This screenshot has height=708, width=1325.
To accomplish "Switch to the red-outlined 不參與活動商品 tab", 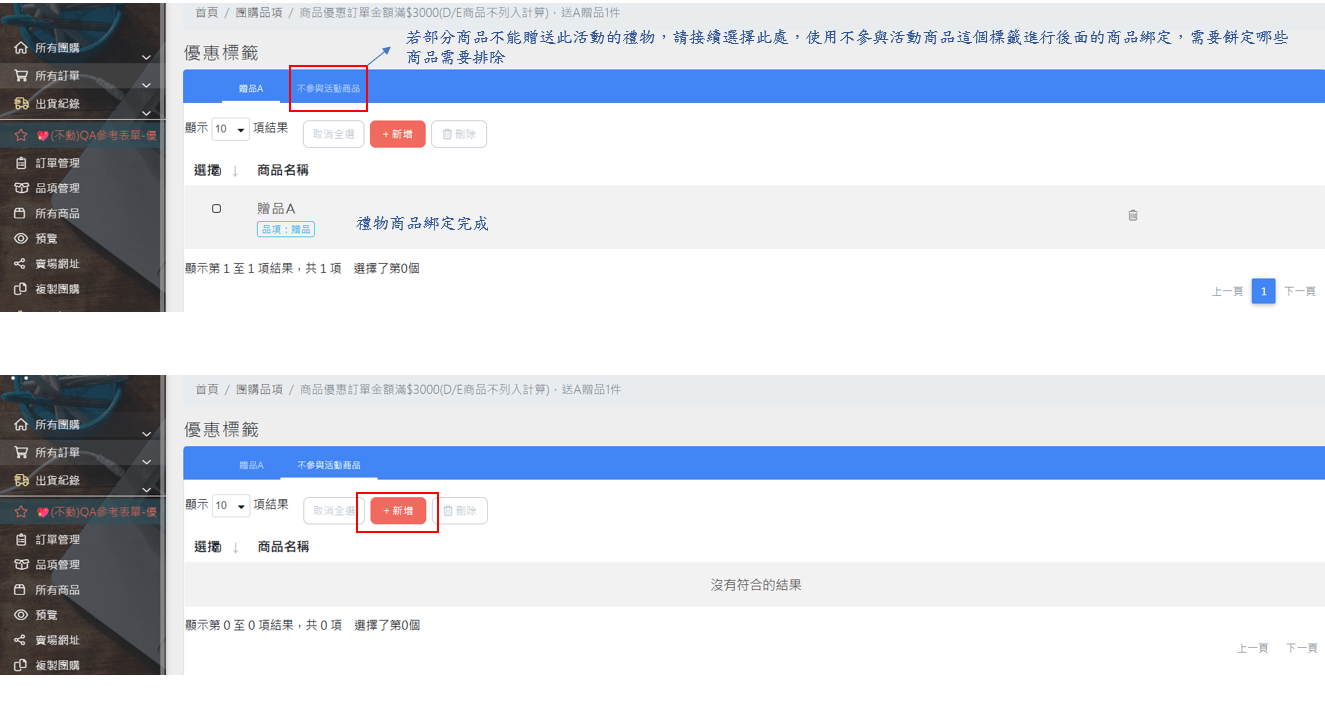I will pos(328,89).
